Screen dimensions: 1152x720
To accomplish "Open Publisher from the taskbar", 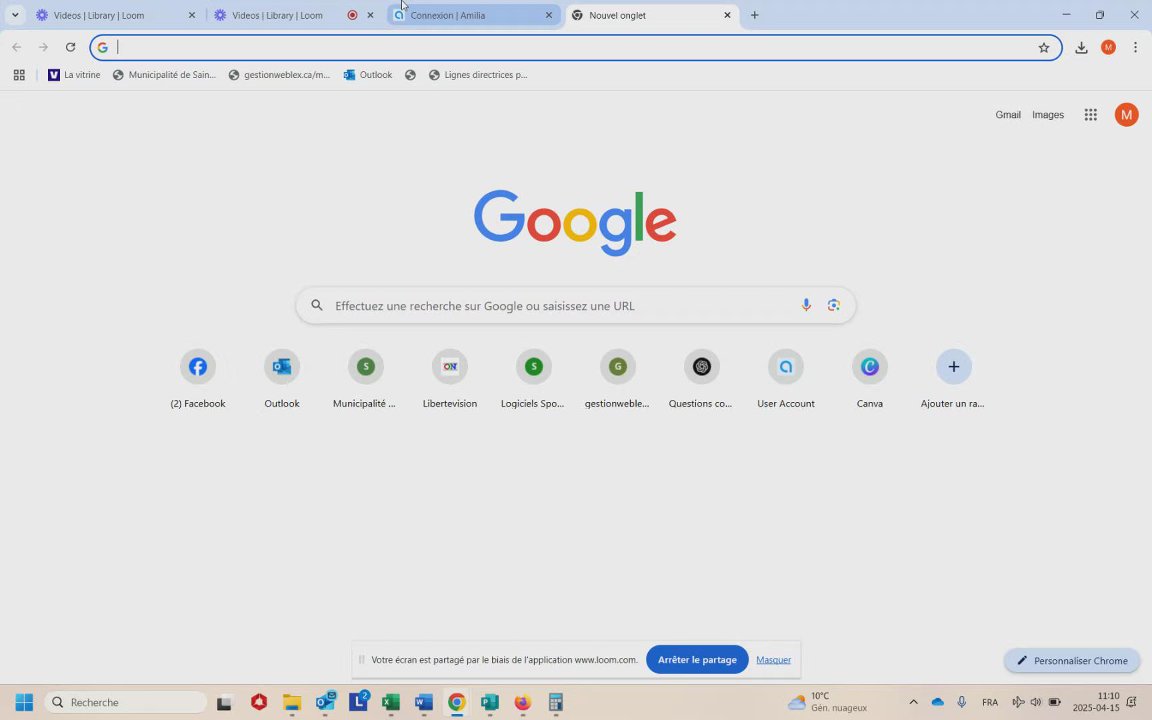I will pos(489,702).
